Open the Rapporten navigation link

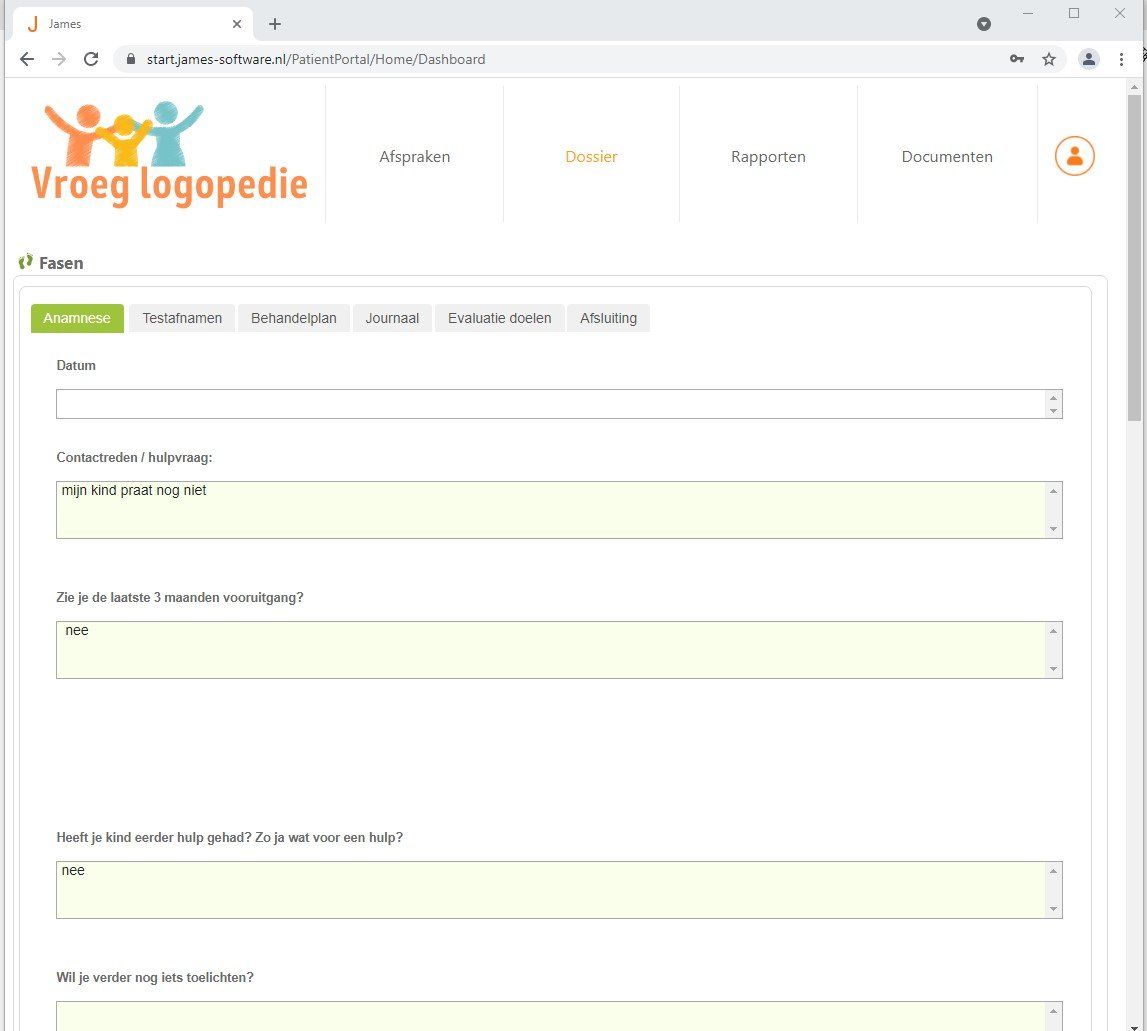[x=768, y=157]
